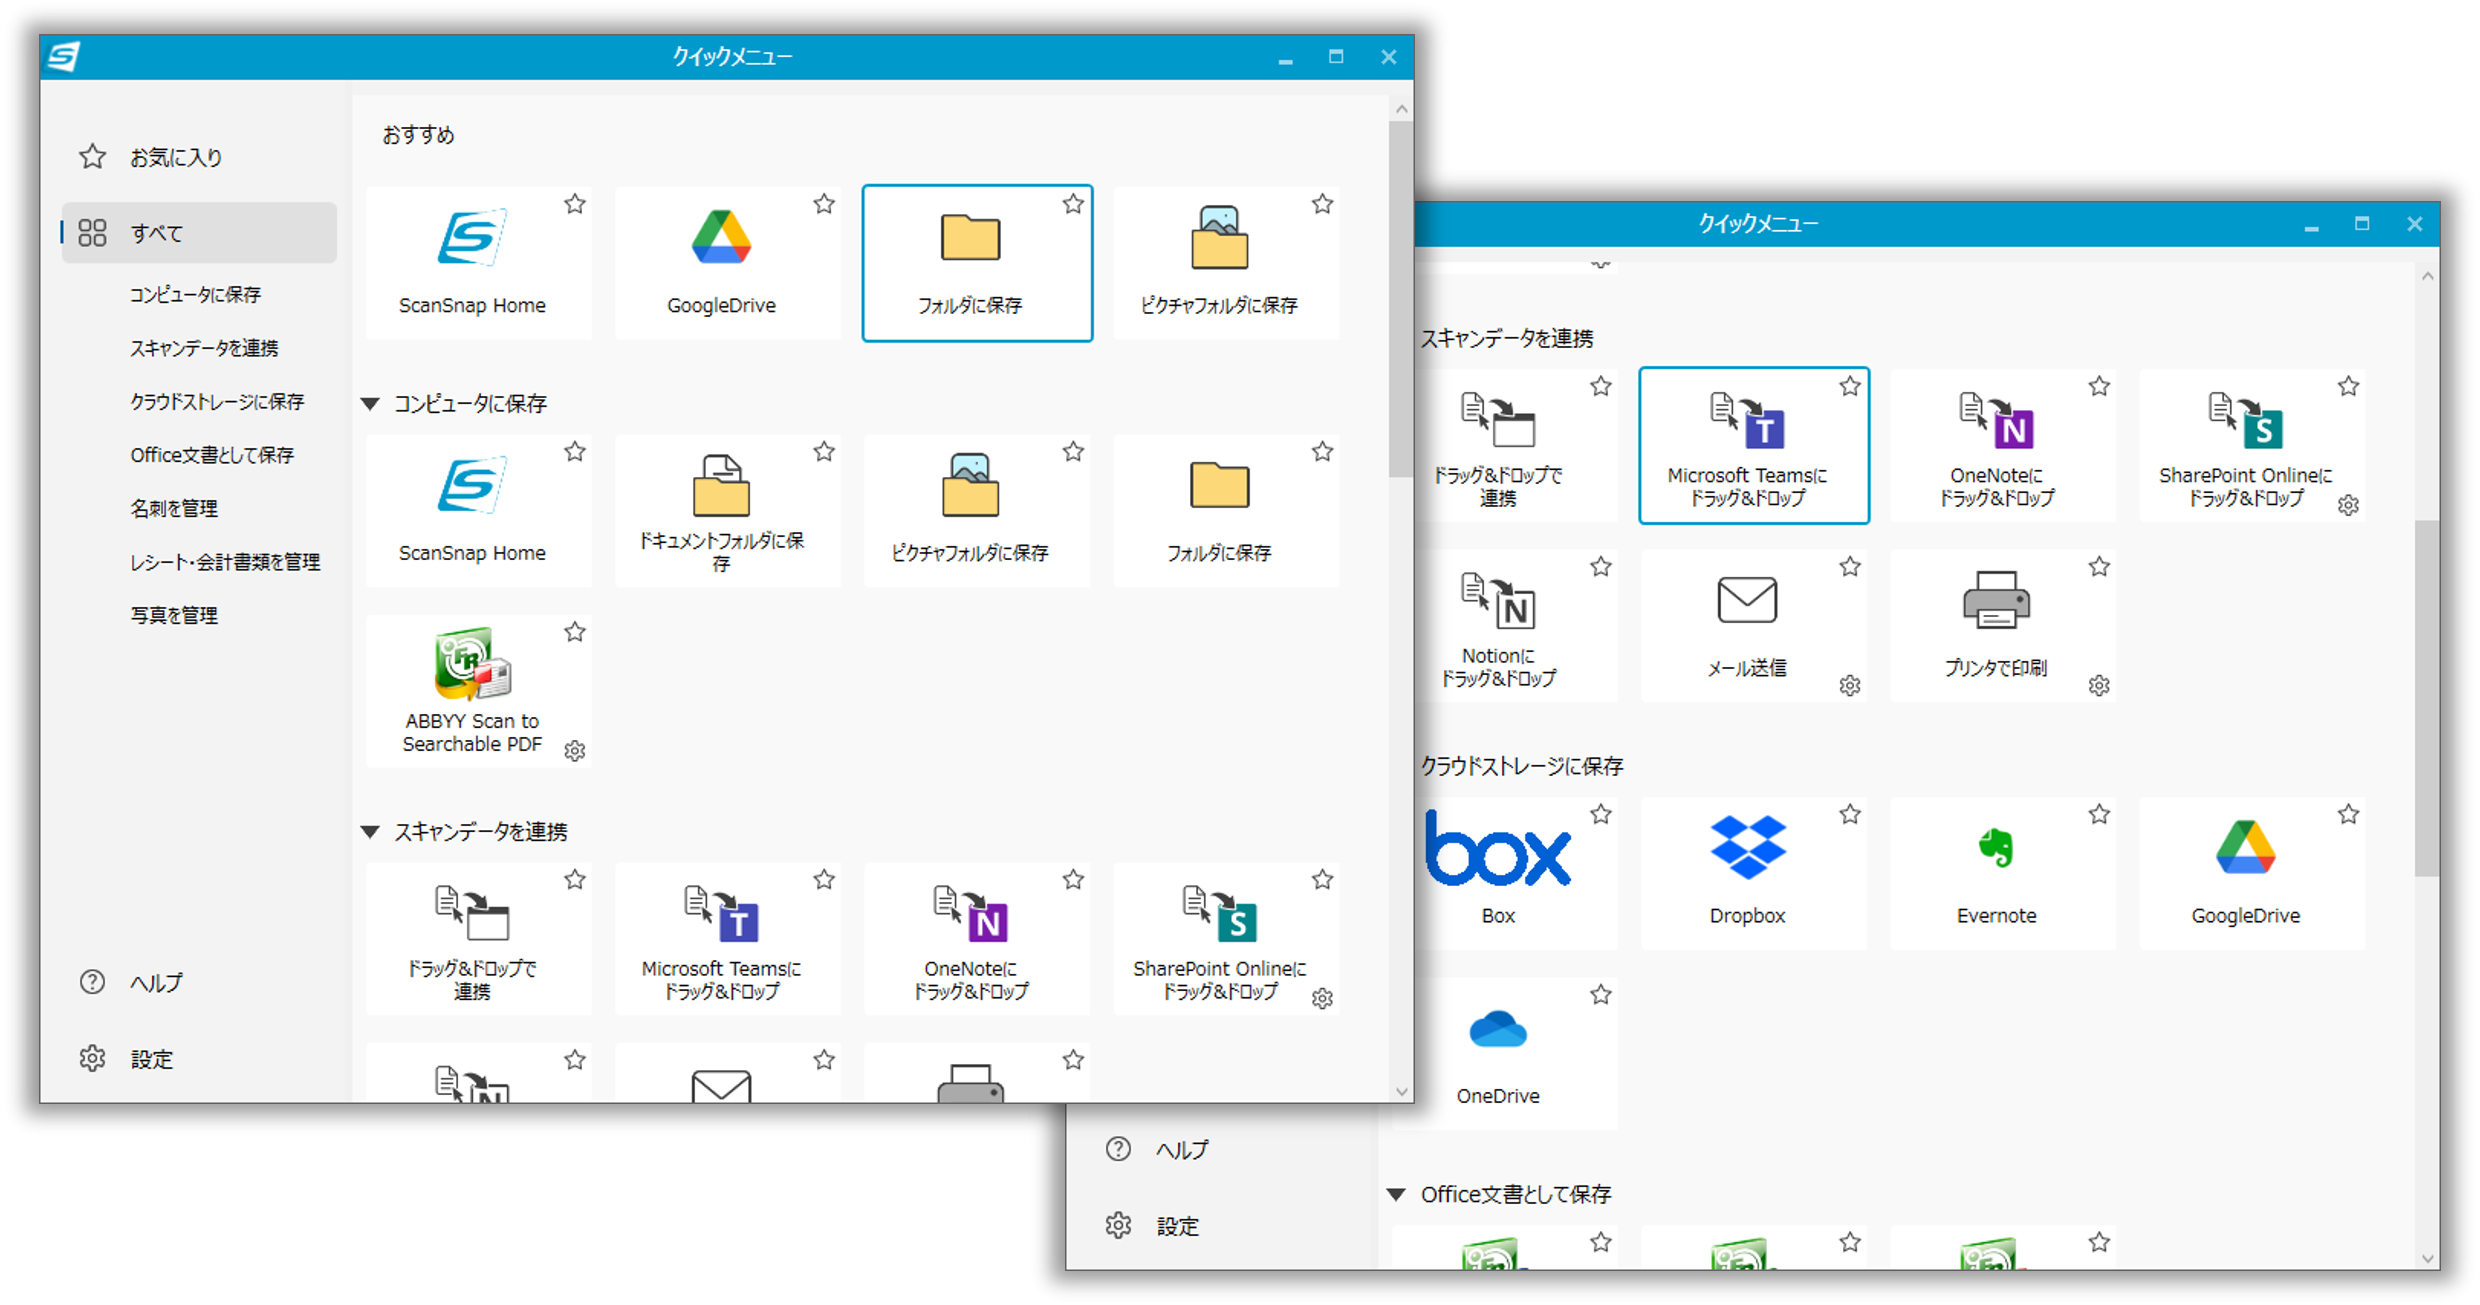Open Notionにドラッグ&ドロップ icon
This screenshot has width=2480, height=1305.
pyautogui.click(x=1498, y=601)
